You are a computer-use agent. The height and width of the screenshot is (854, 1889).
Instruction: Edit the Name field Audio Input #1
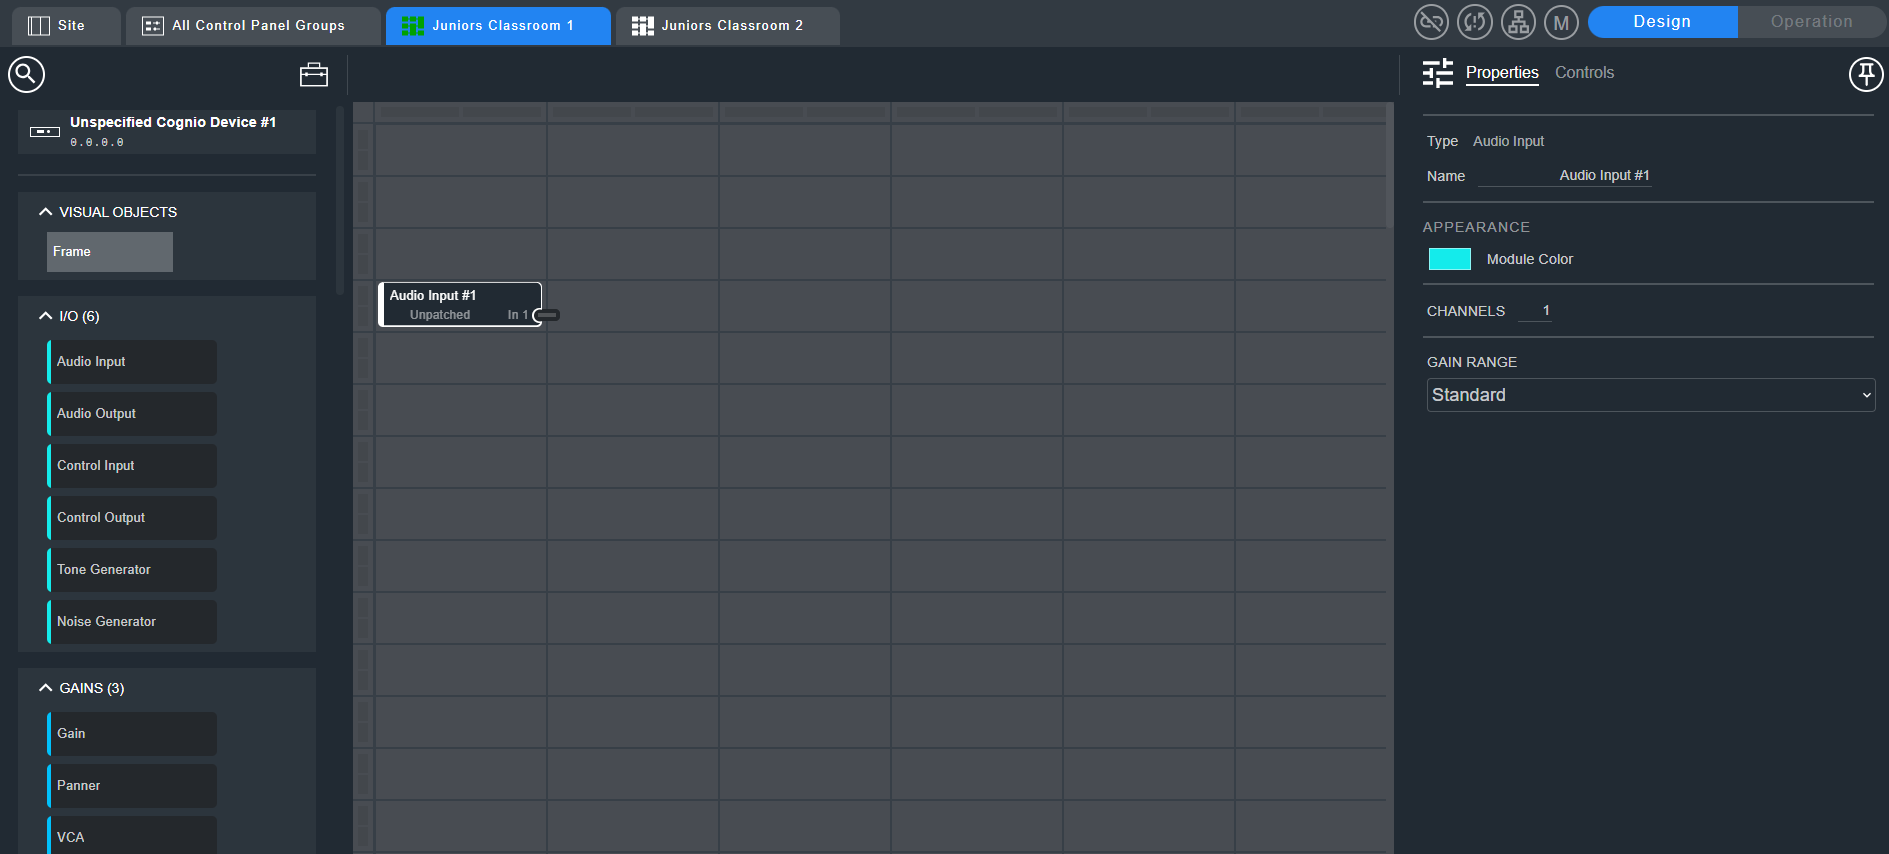pos(1565,176)
